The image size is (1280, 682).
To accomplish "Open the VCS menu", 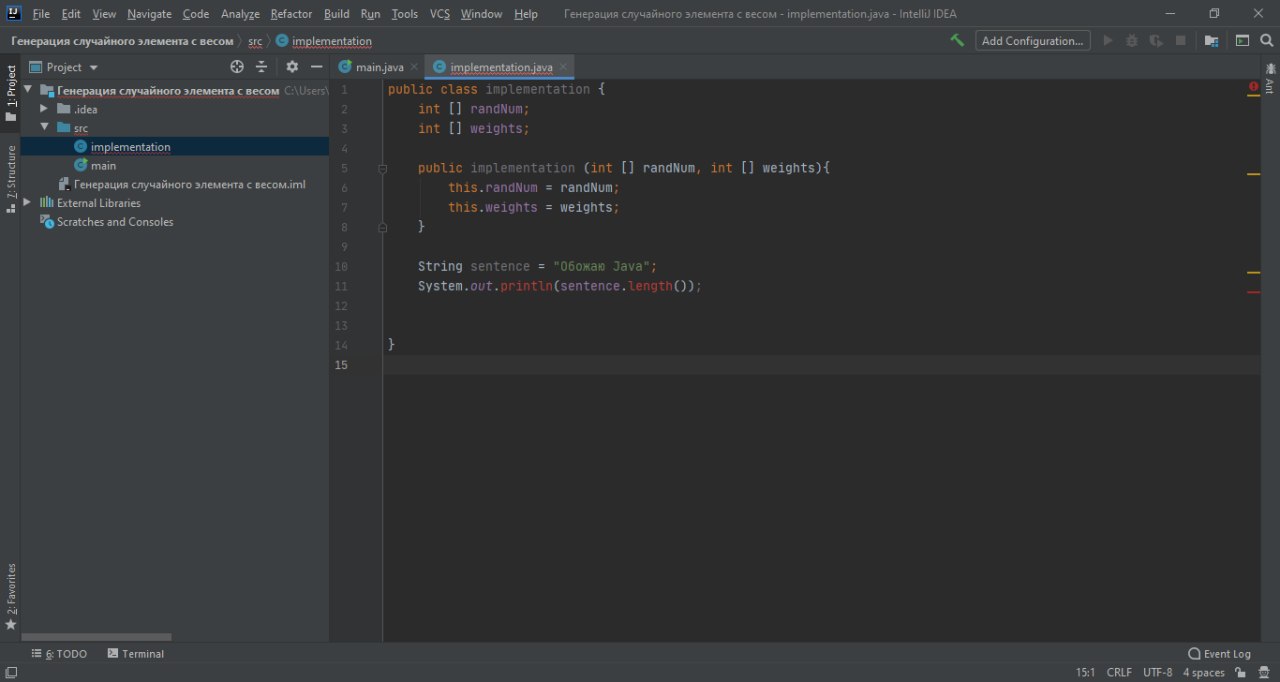I will tap(440, 14).
